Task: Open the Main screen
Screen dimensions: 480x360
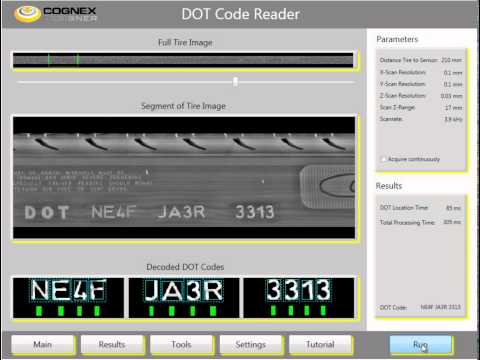Action: tap(43, 344)
